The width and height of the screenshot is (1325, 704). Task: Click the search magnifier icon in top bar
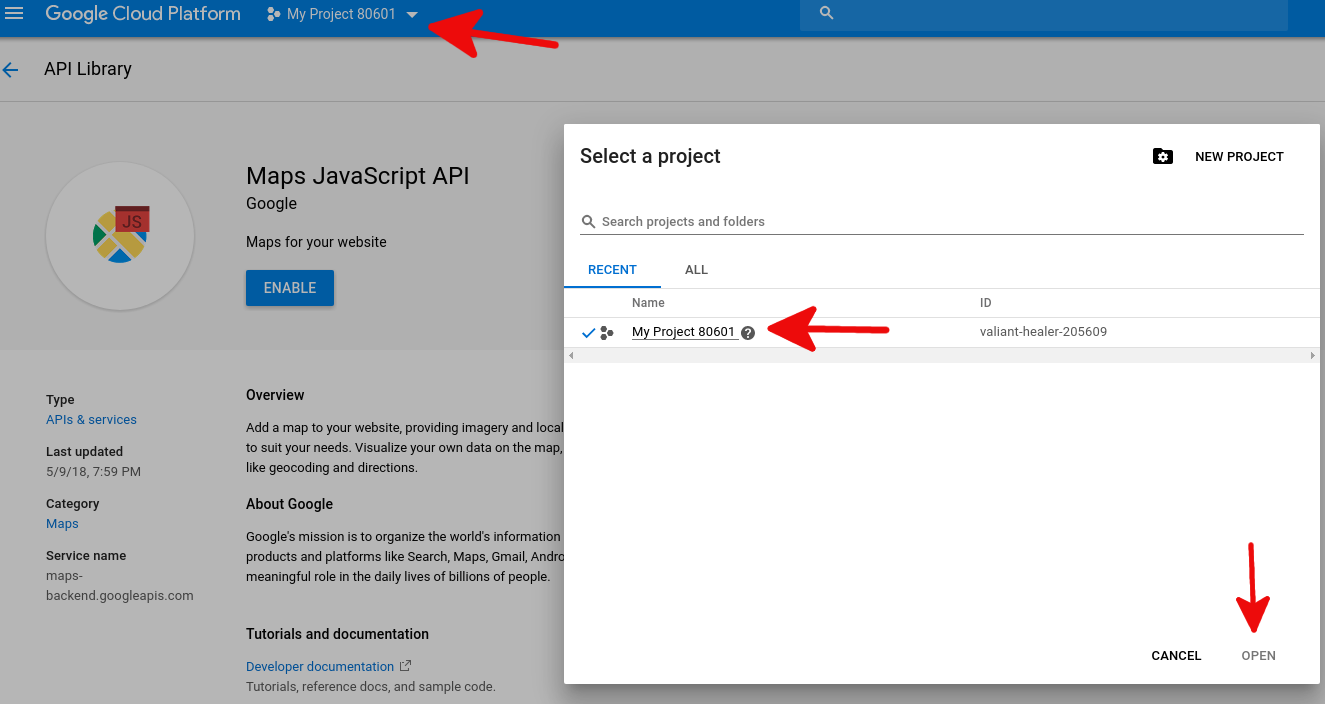826,14
